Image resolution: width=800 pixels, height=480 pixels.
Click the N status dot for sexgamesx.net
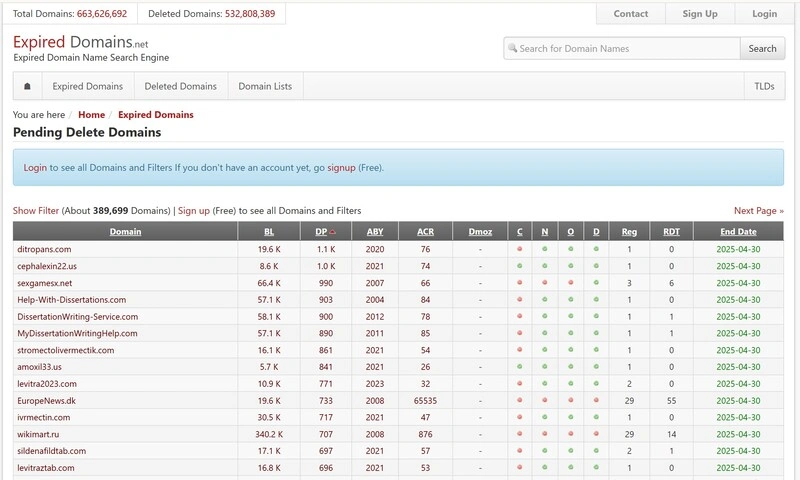click(544, 283)
